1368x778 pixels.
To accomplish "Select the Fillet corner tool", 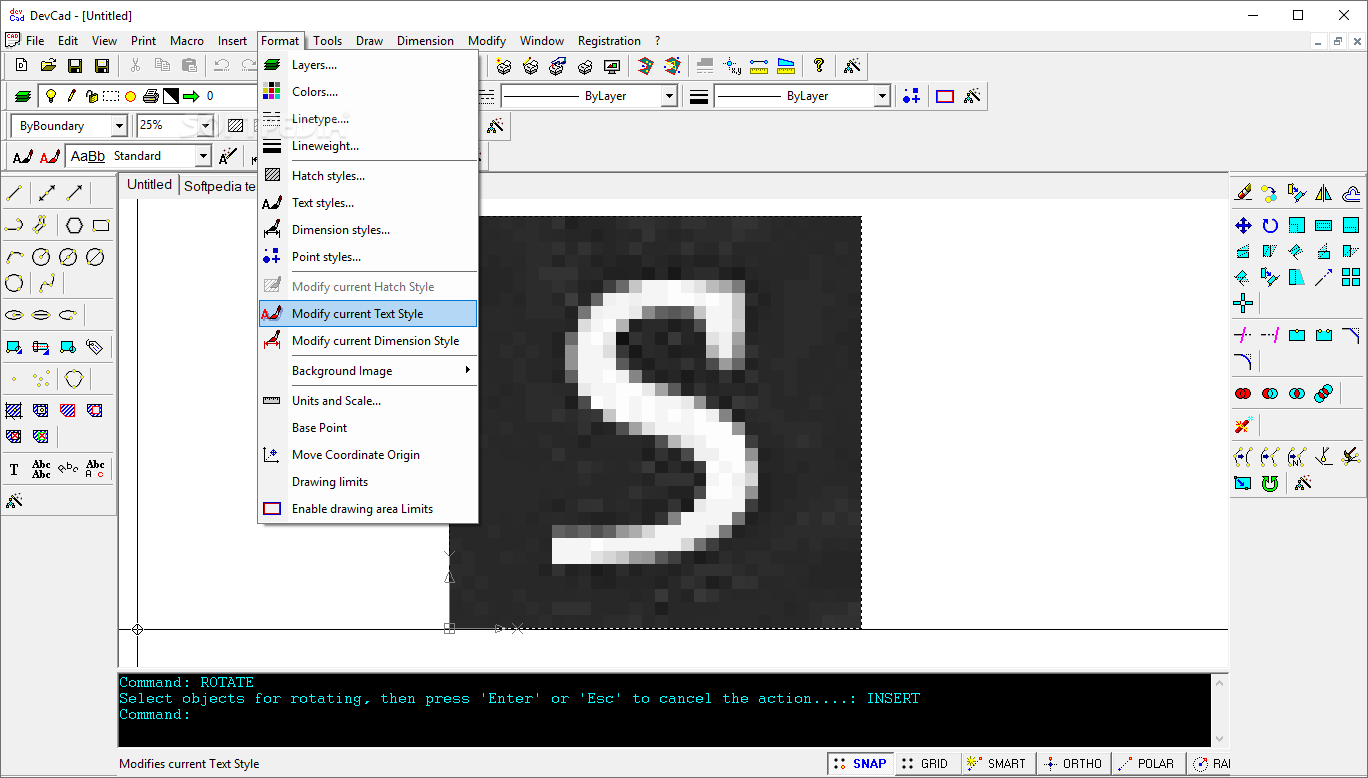I will 1243,361.
